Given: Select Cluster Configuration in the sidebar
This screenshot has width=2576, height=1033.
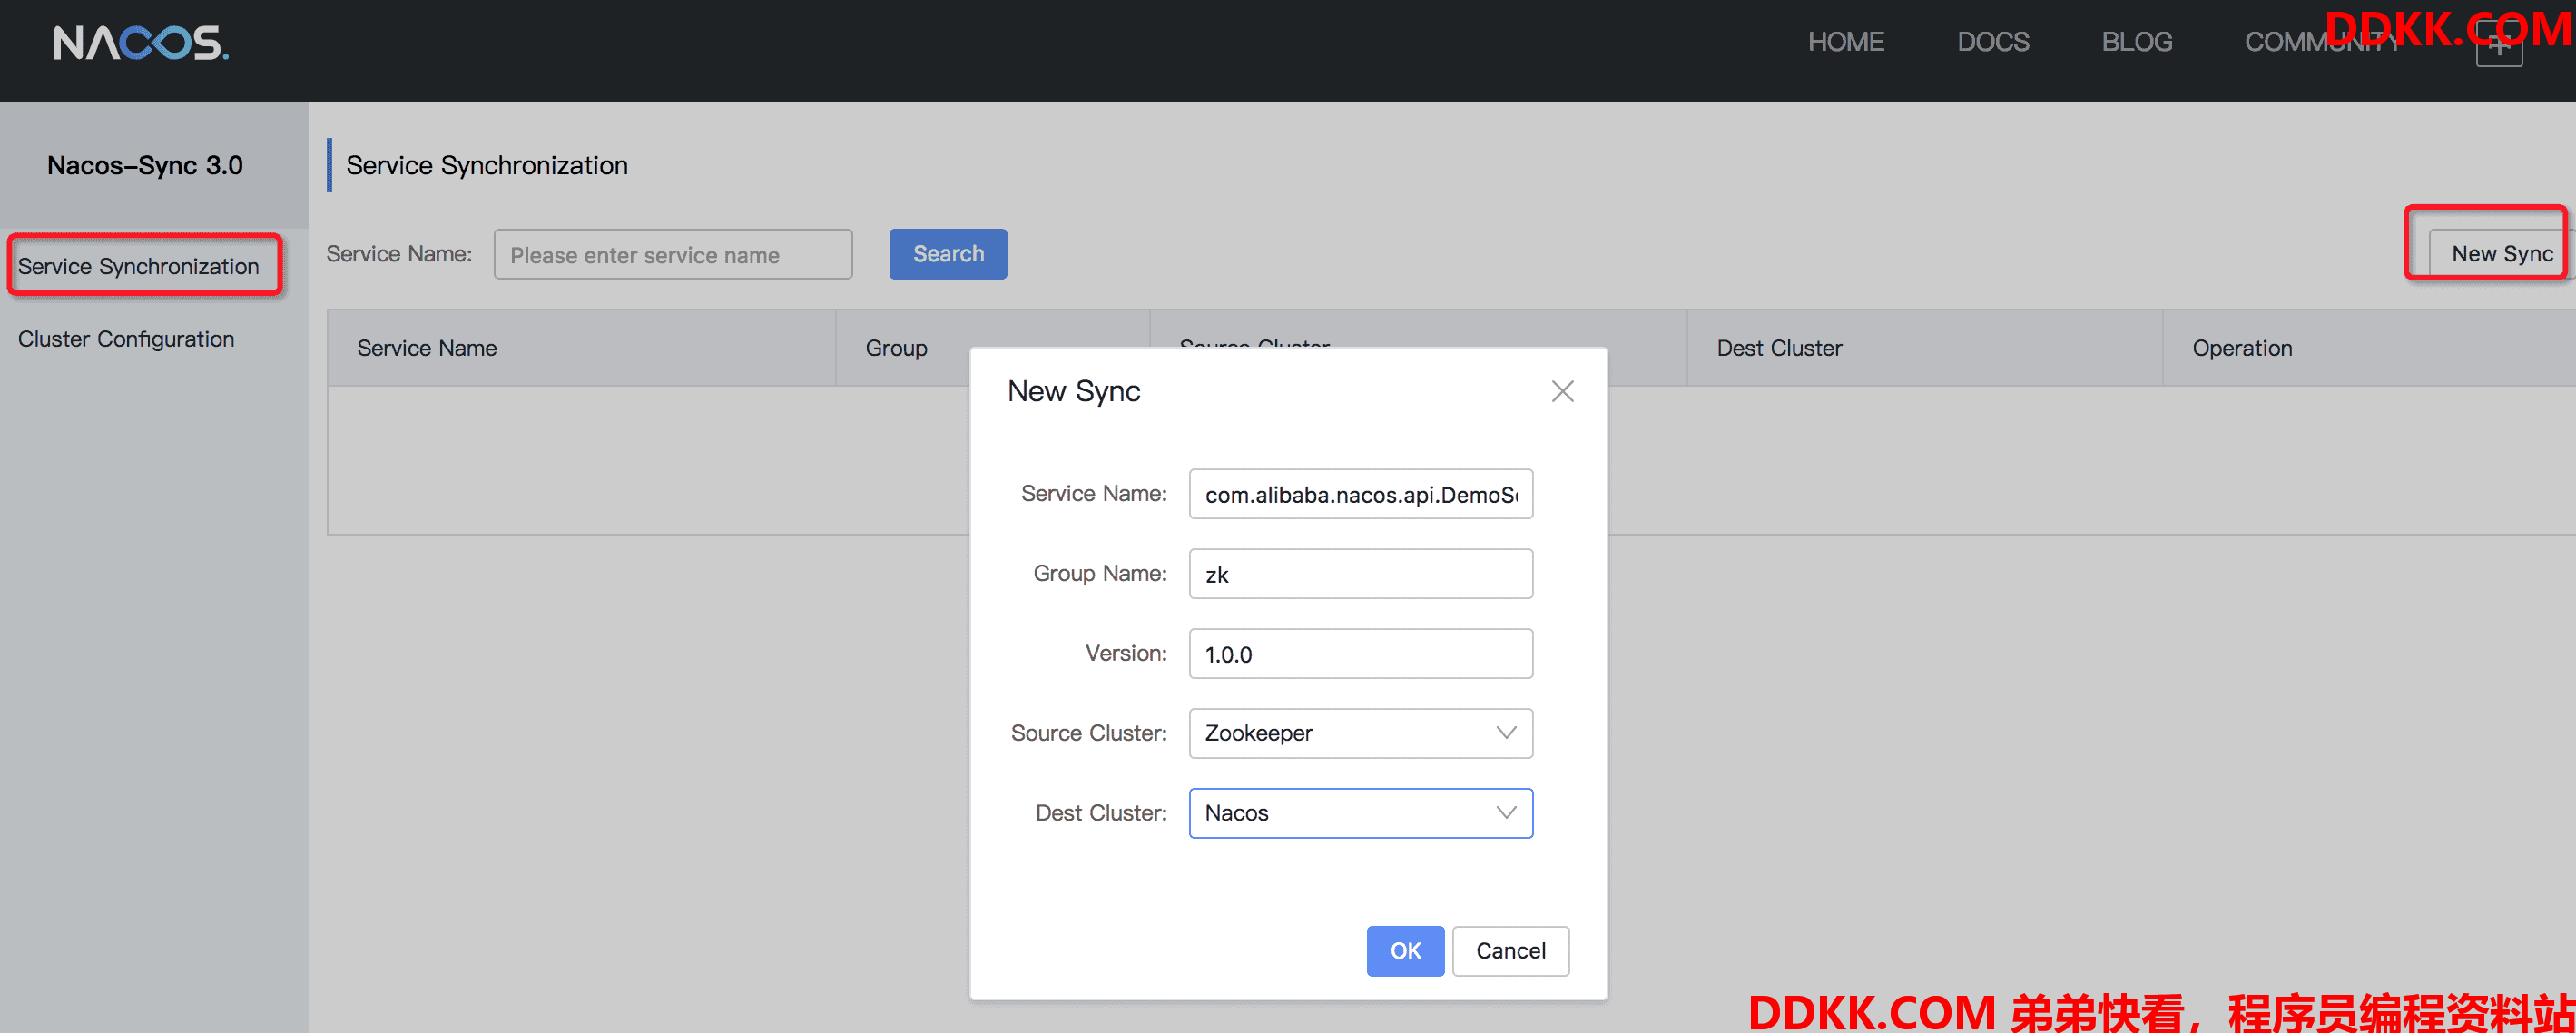Looking at the screenshot, I should coord(126,339).
